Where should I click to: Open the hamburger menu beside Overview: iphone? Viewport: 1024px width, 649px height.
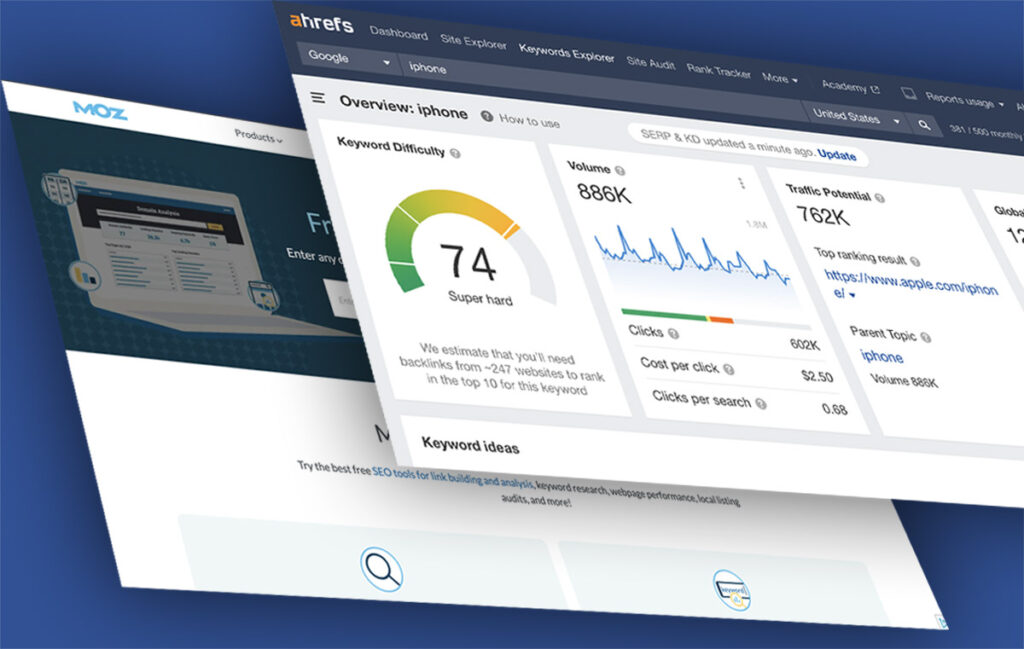[x=318, y=97]
